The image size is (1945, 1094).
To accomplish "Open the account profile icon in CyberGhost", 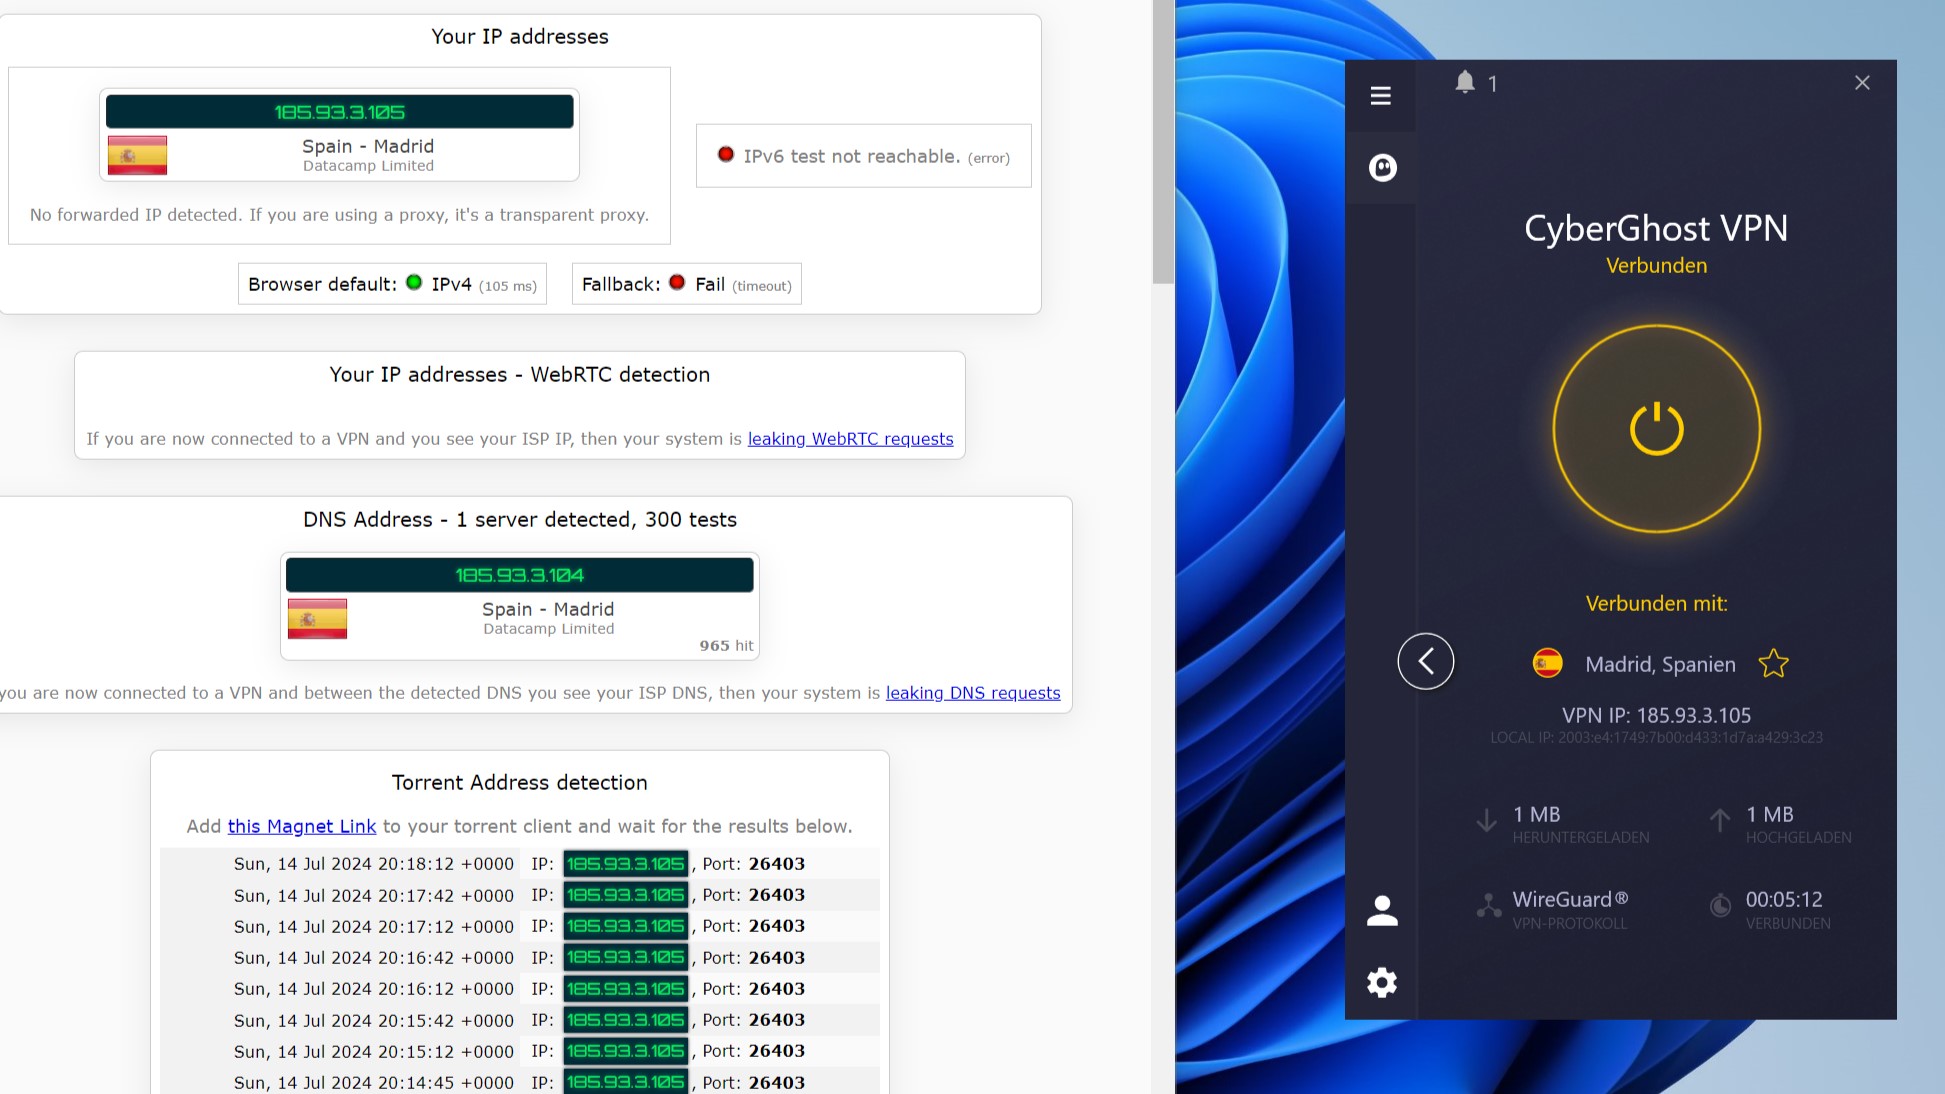I will (x=1382, y=910).
